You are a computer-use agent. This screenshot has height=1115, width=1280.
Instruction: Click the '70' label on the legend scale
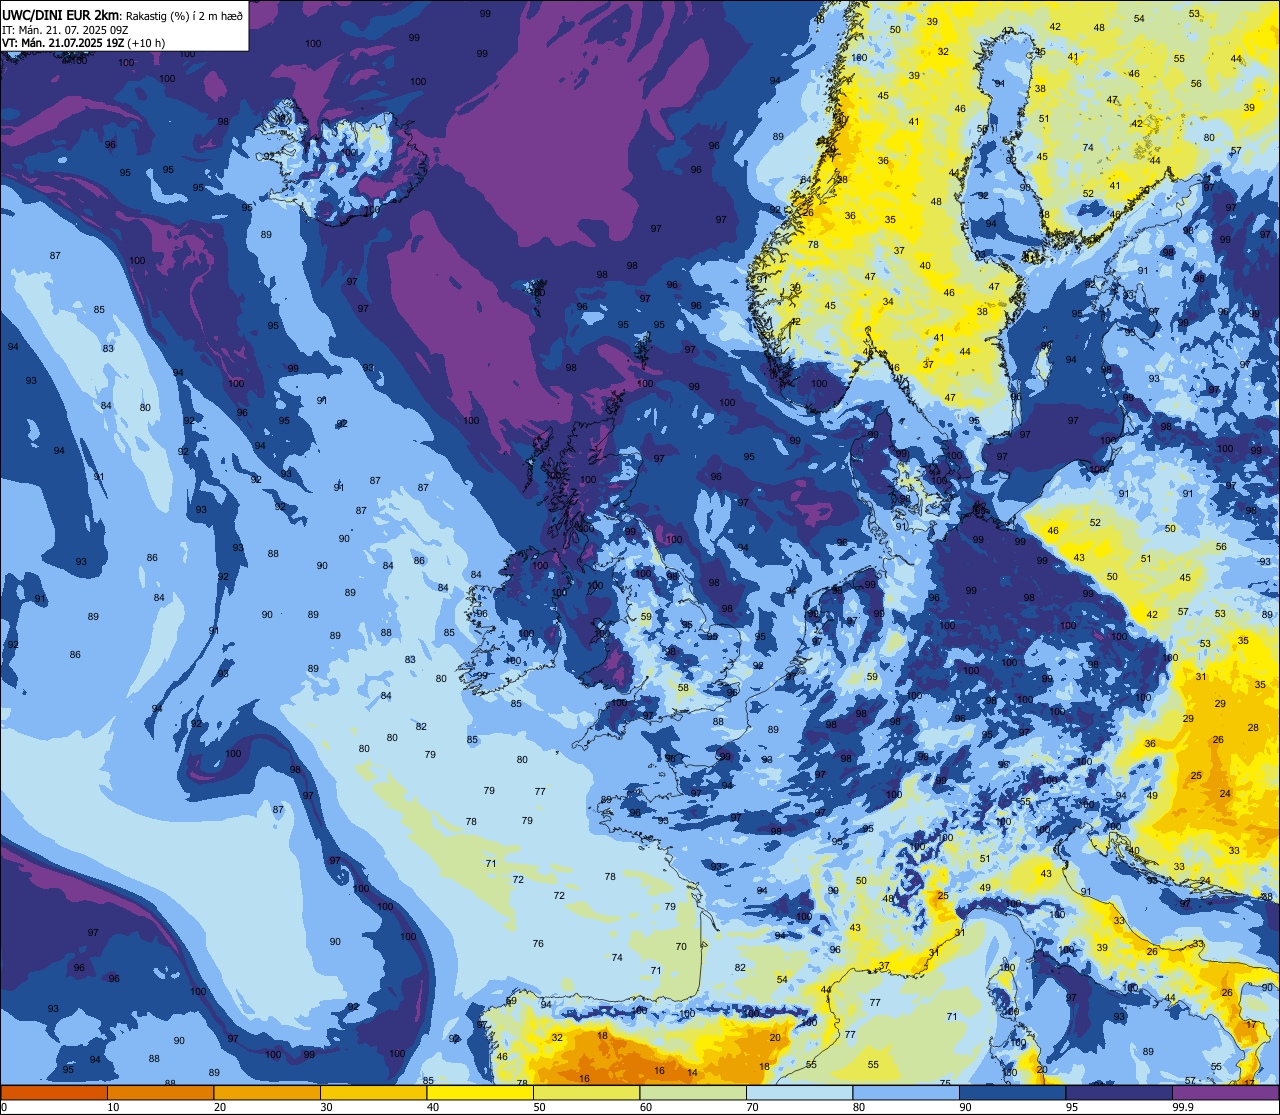pyautogui.click(x=752, y=1107)
